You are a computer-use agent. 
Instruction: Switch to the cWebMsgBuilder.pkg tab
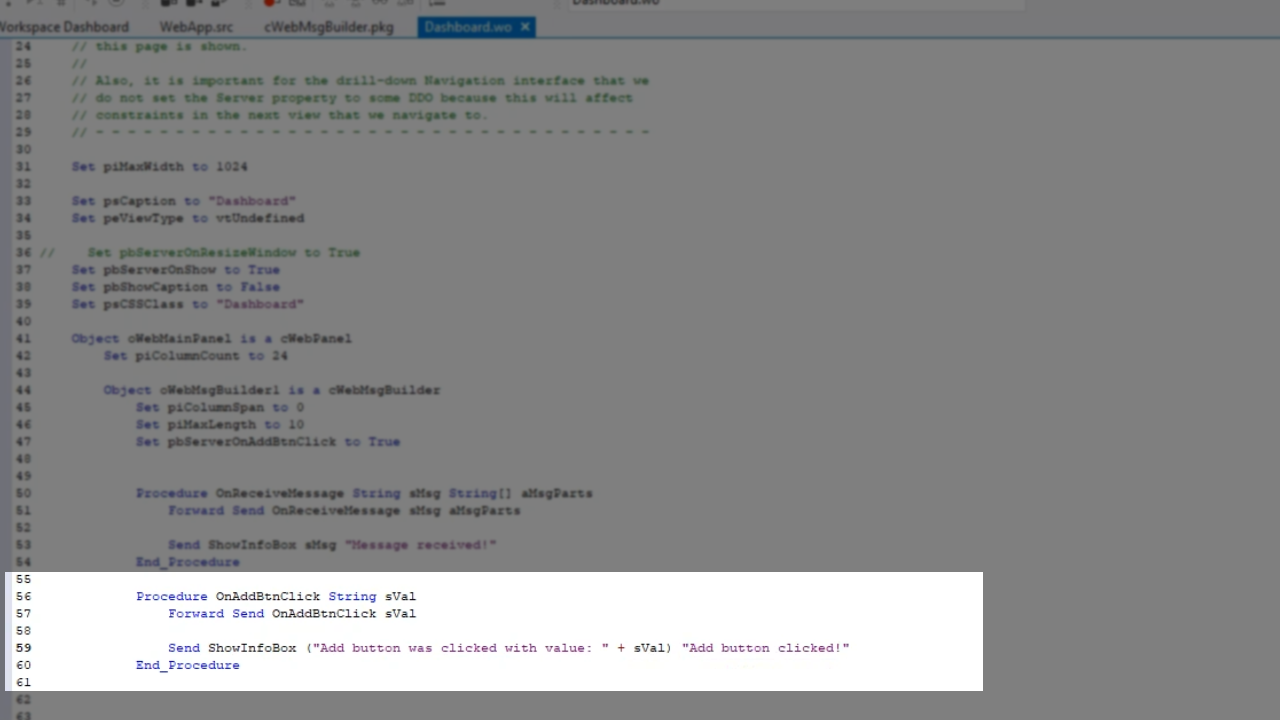(329, 27)
